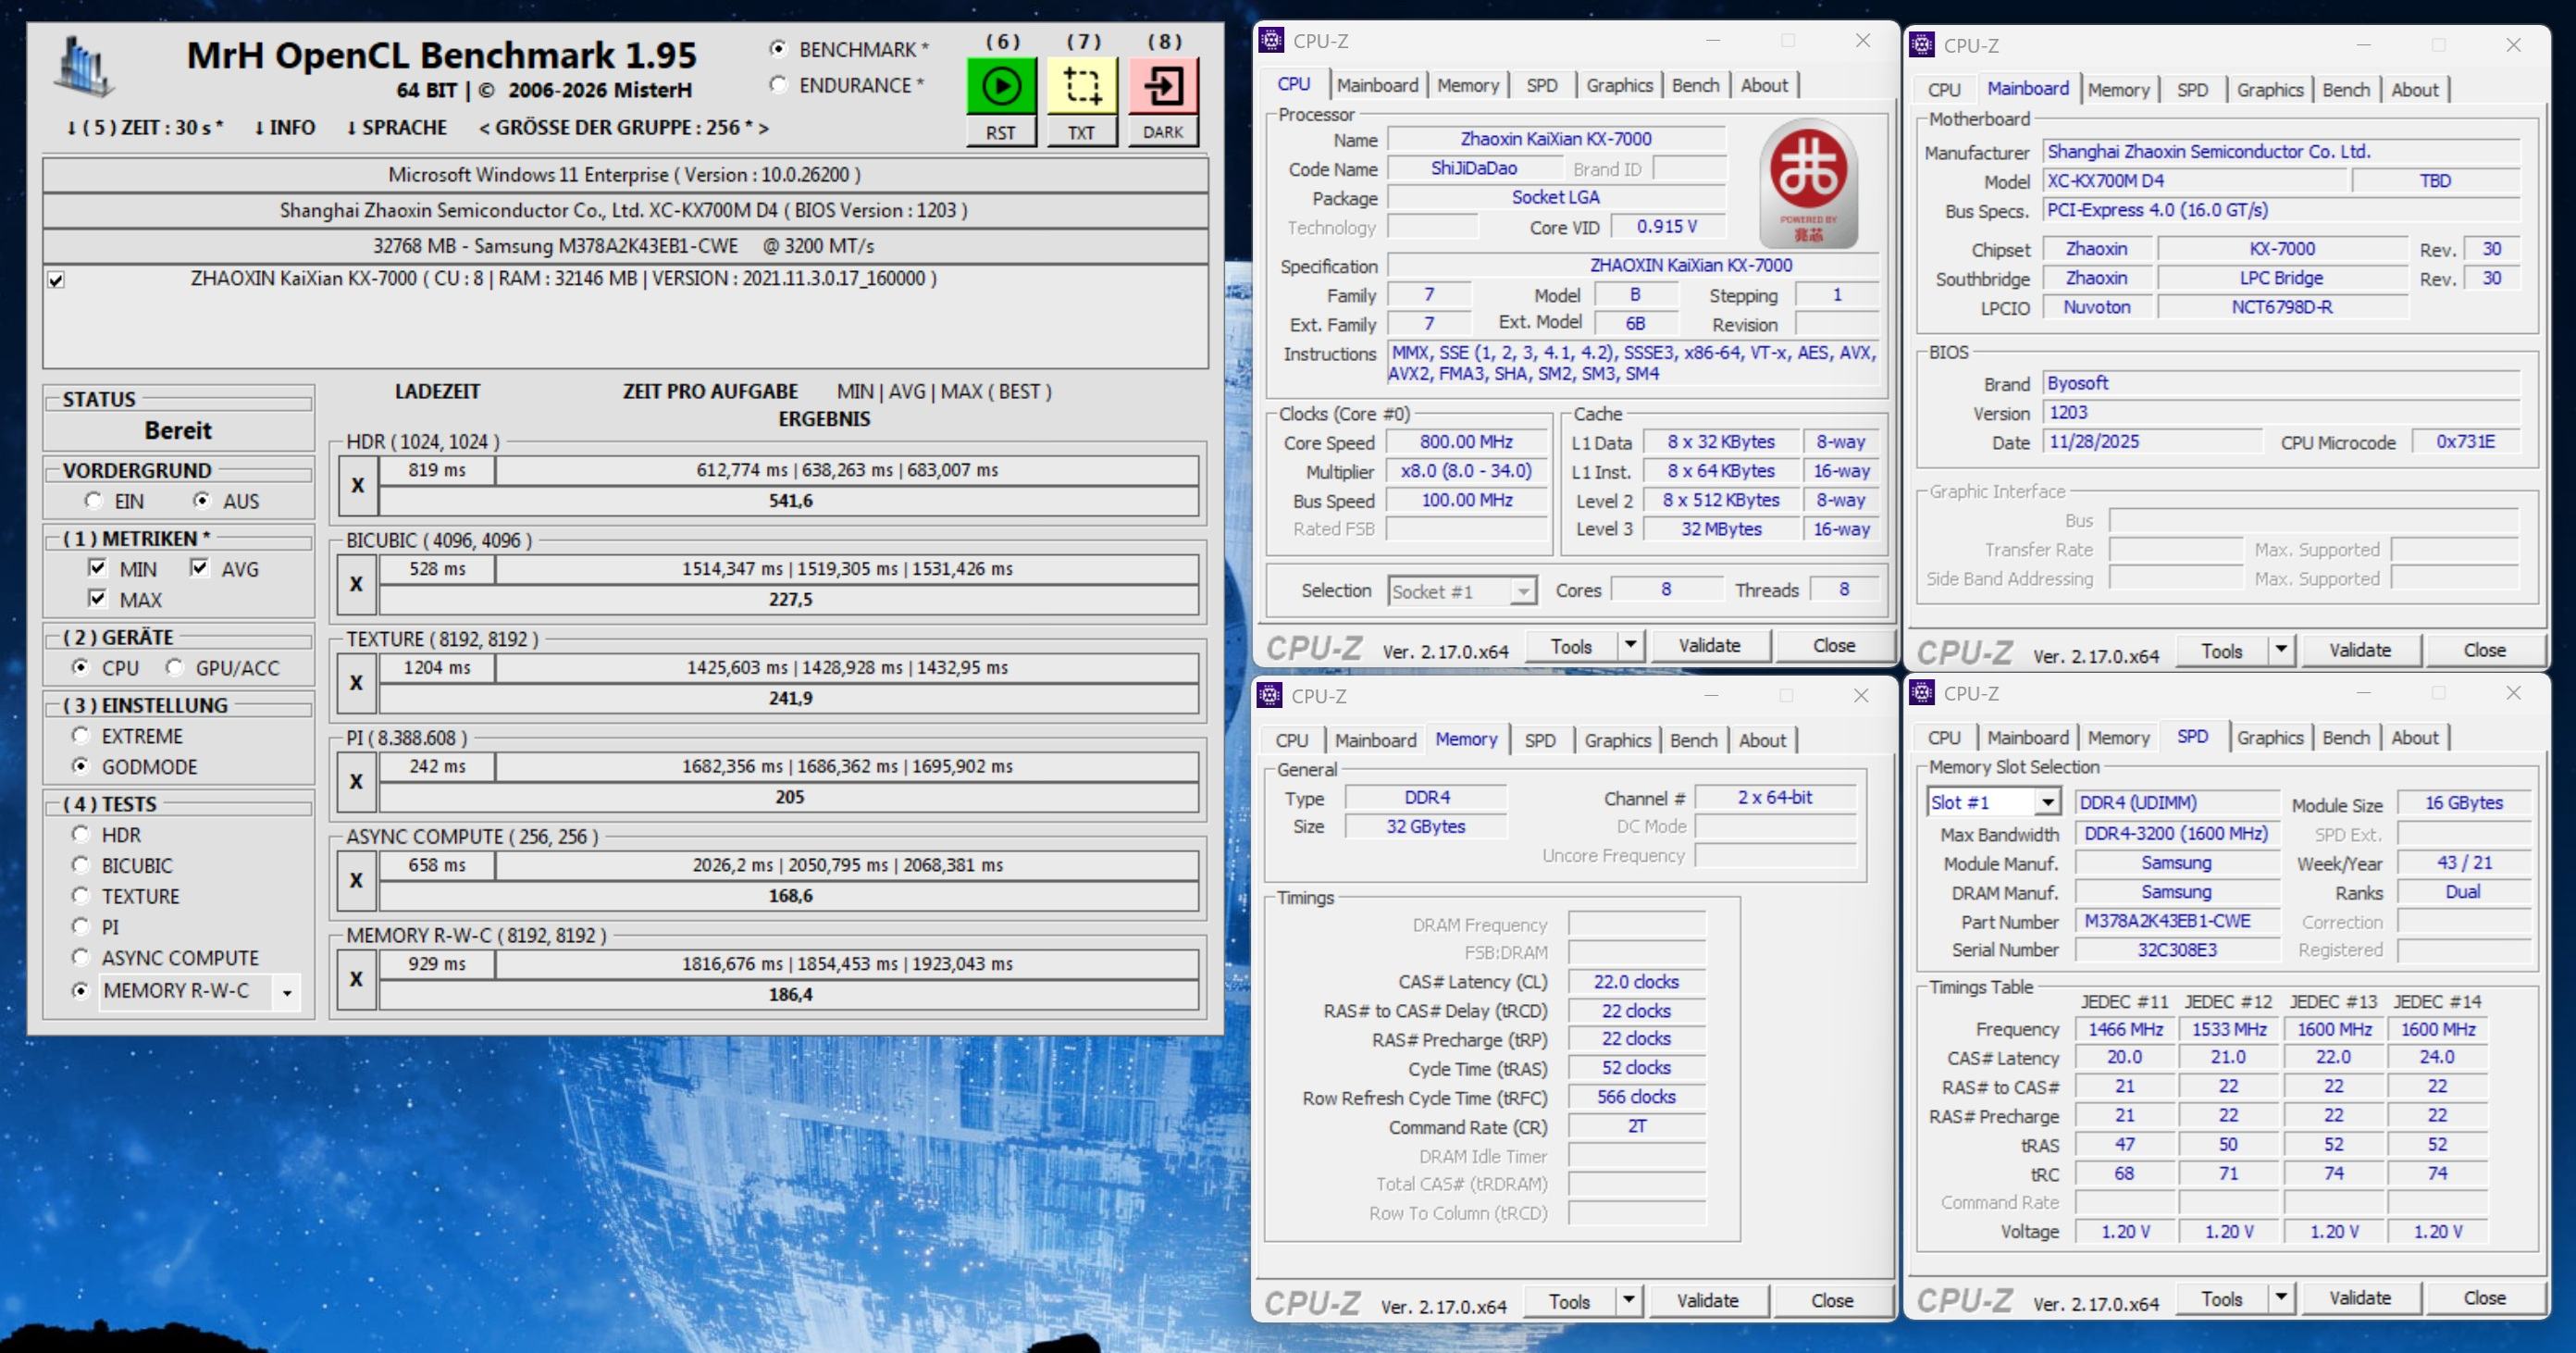Click the HDR result value 541,6
Screen dimensions: 2576x1353
click(790, 500)
